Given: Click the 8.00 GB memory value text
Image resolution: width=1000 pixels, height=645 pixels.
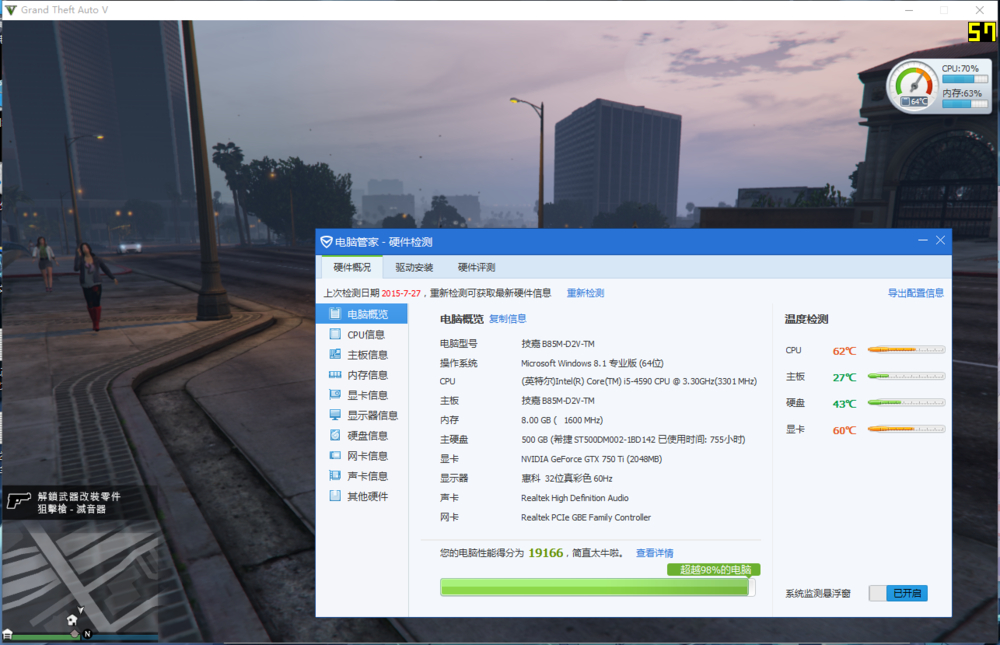Looking at the screenshot, I should [x=562, y=420].
